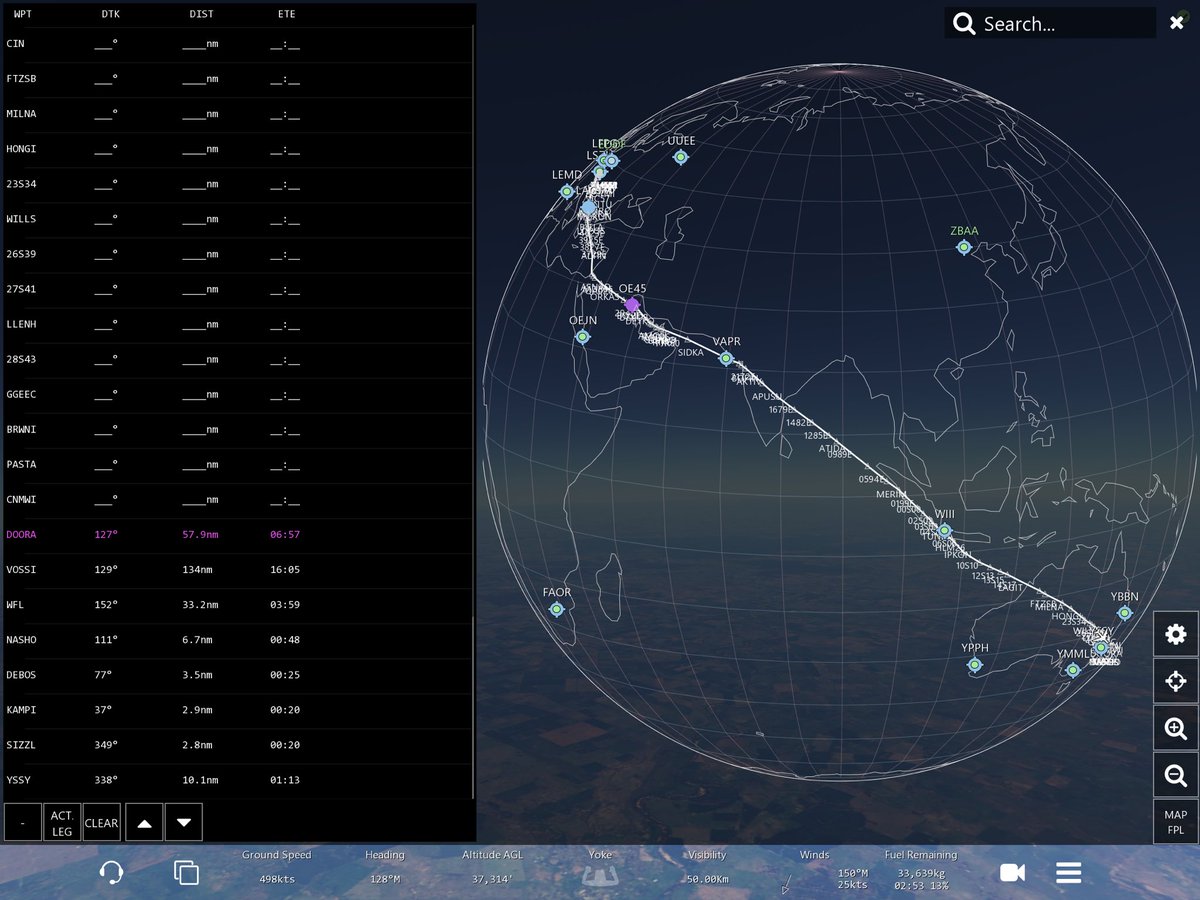
Task: Click the ACT. LEG button
Action: tap(62, 822)
